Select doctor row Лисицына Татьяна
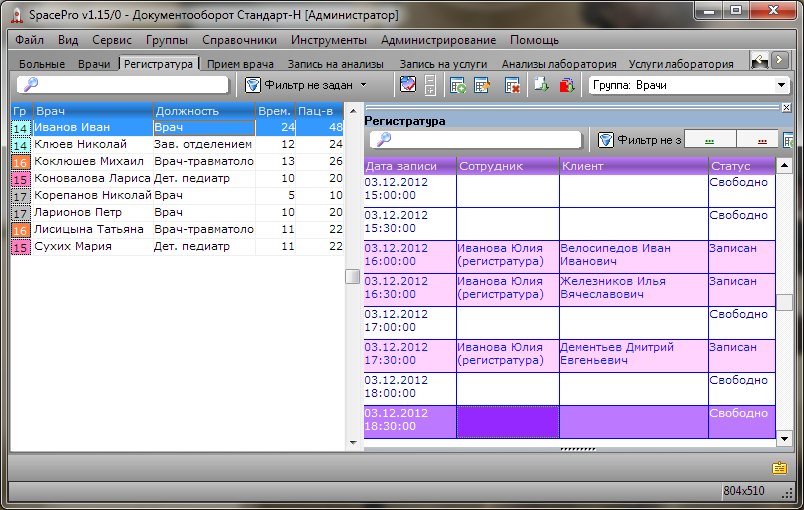Image resolution: width=804 pixels, height=510 pixels. point(177,229)
